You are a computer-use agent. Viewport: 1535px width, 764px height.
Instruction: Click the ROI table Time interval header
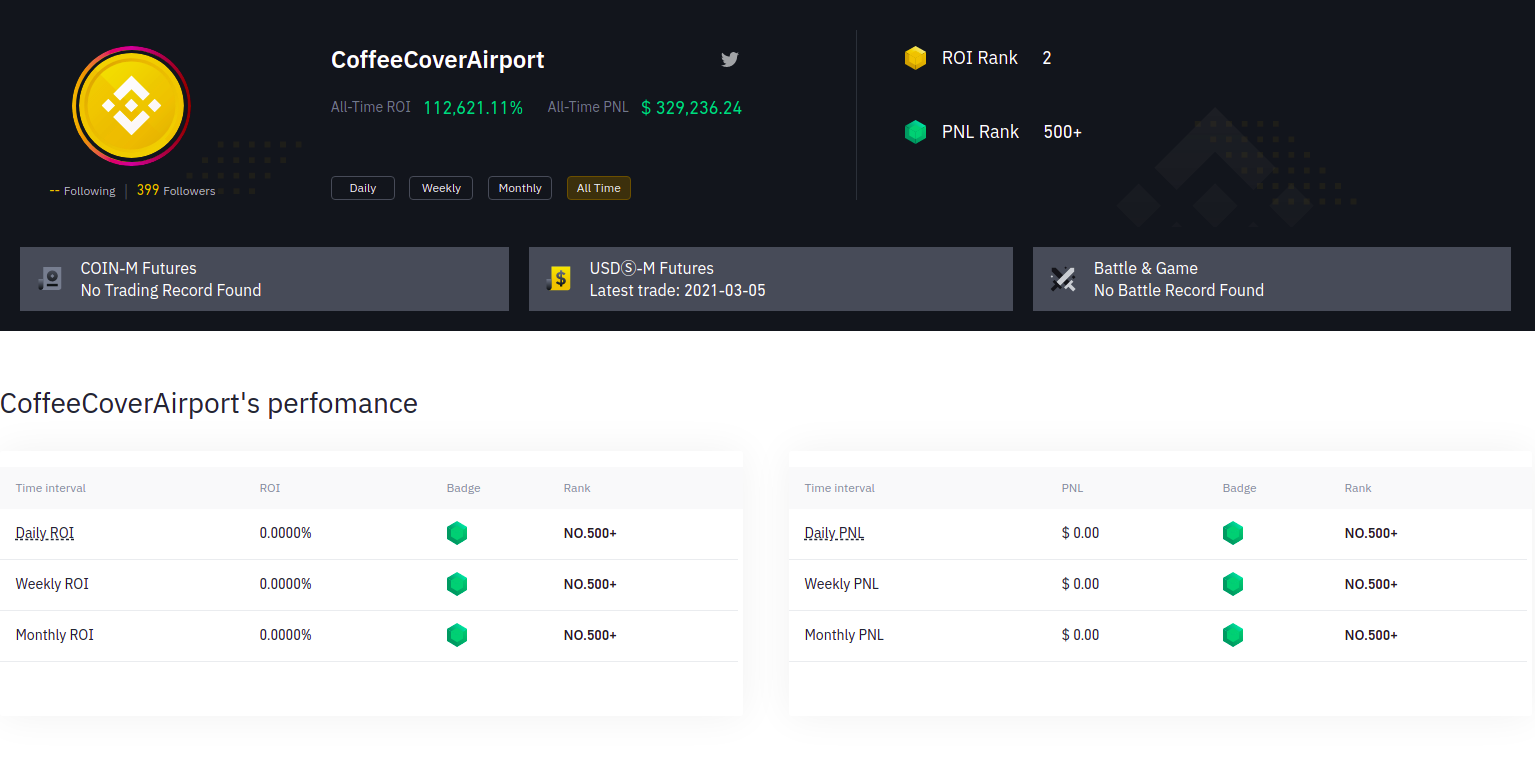pyautogui.click(x=51, y=488)
